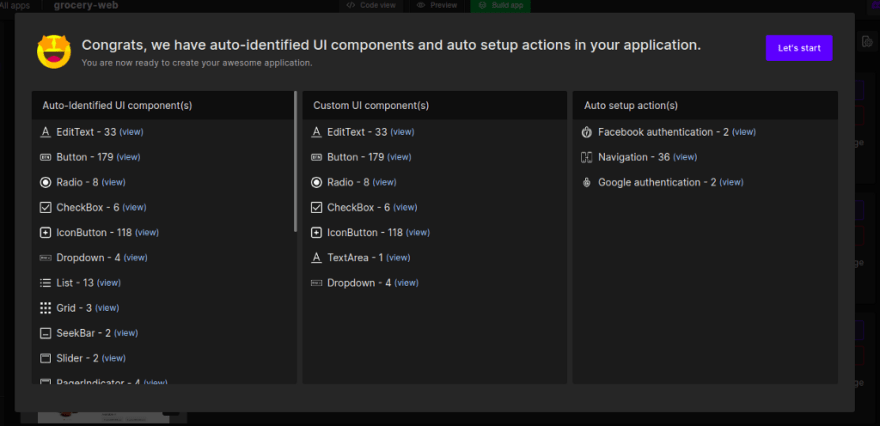
Task: Click 'Auto setup action(s)' column header
Action: [631, 106]
